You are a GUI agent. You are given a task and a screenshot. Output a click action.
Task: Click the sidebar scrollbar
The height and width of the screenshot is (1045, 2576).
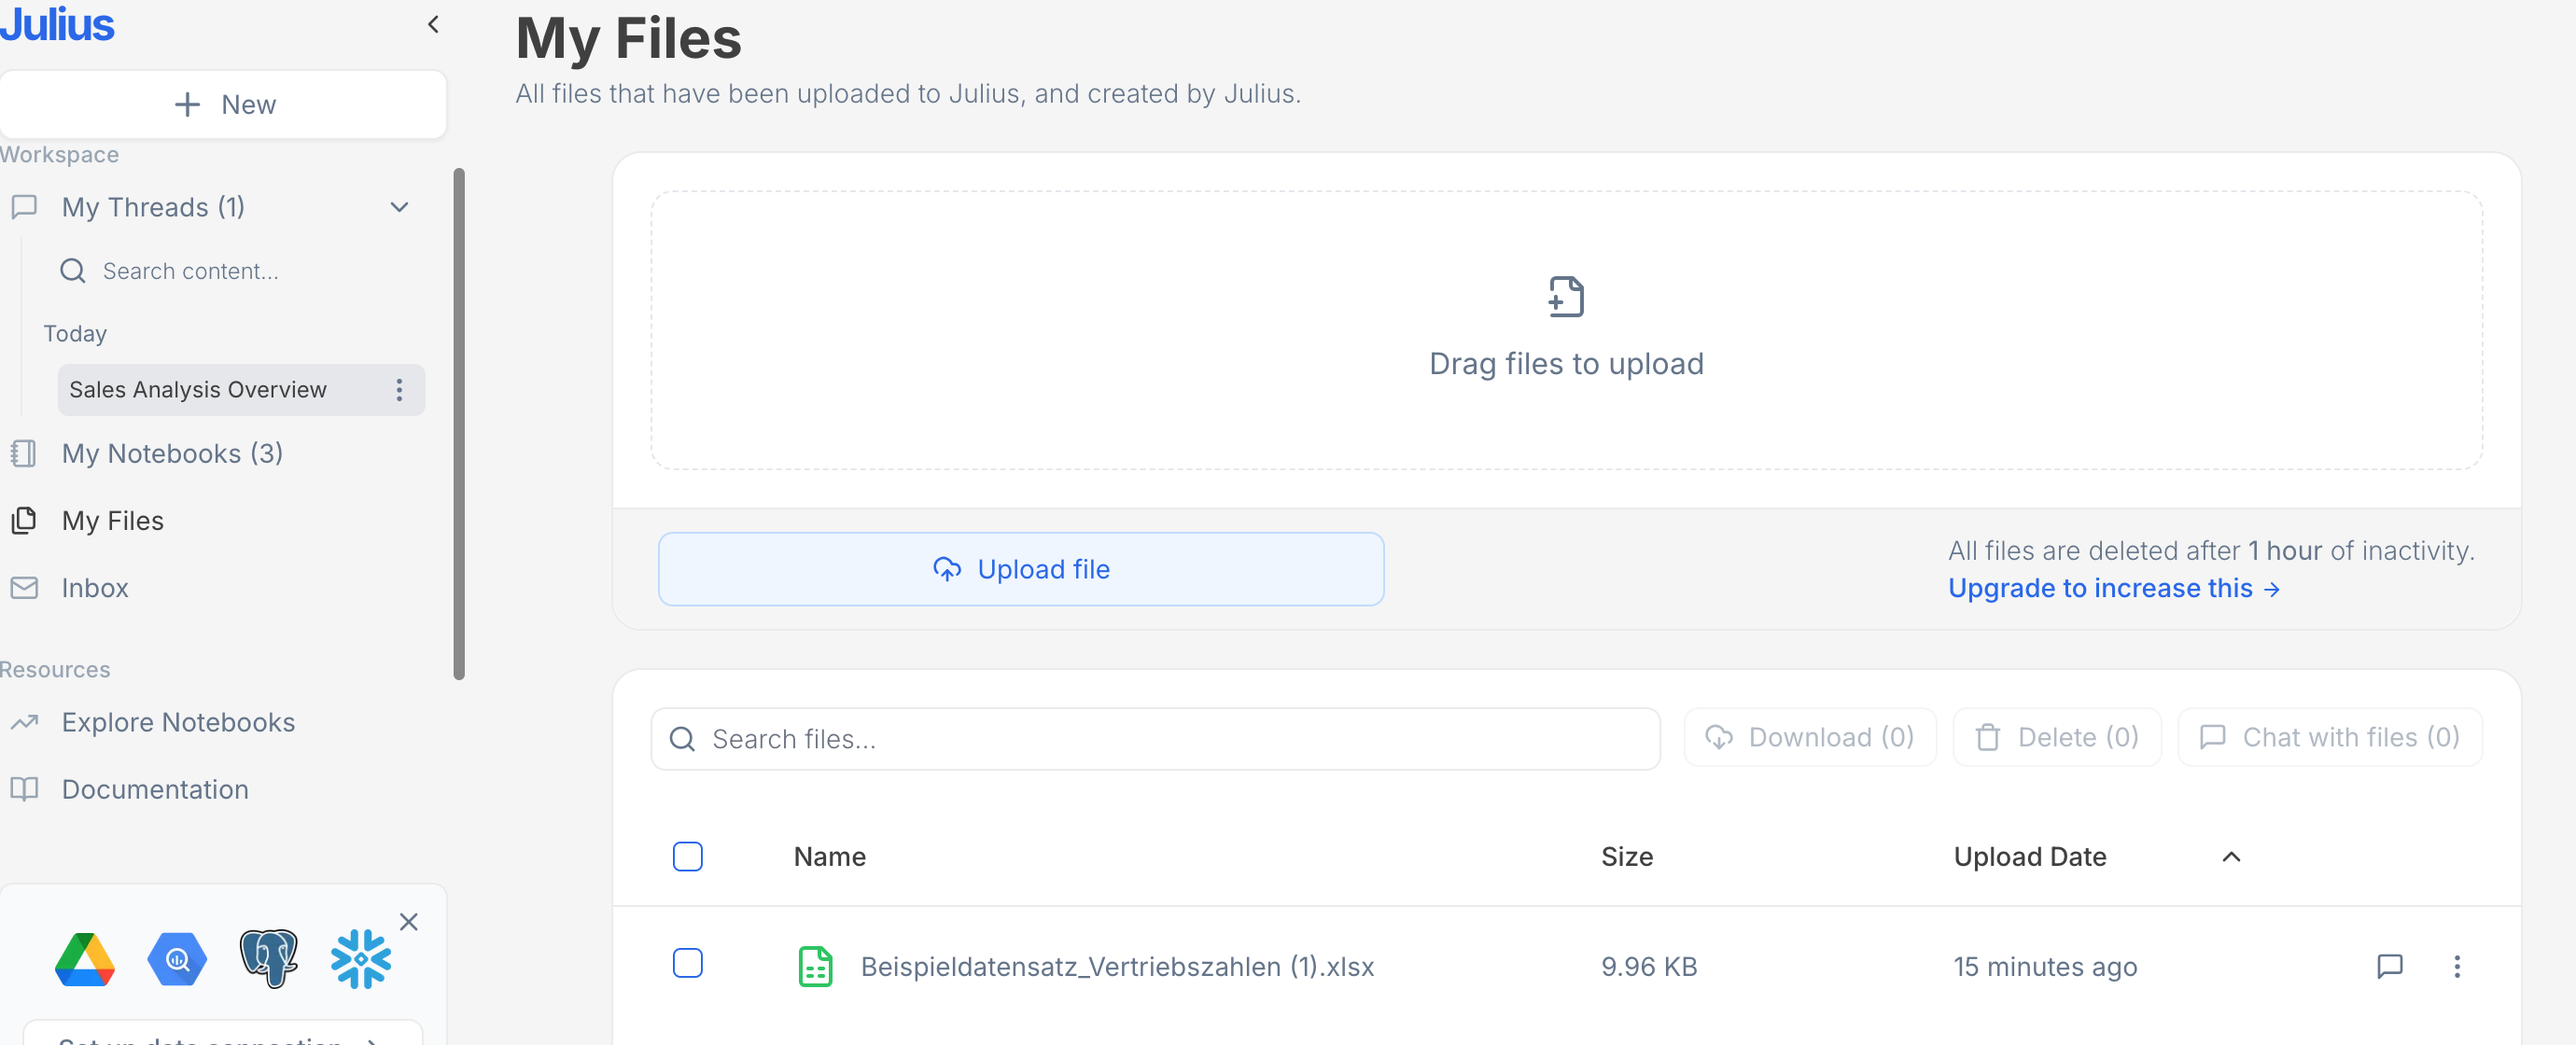tap(459, 424)
